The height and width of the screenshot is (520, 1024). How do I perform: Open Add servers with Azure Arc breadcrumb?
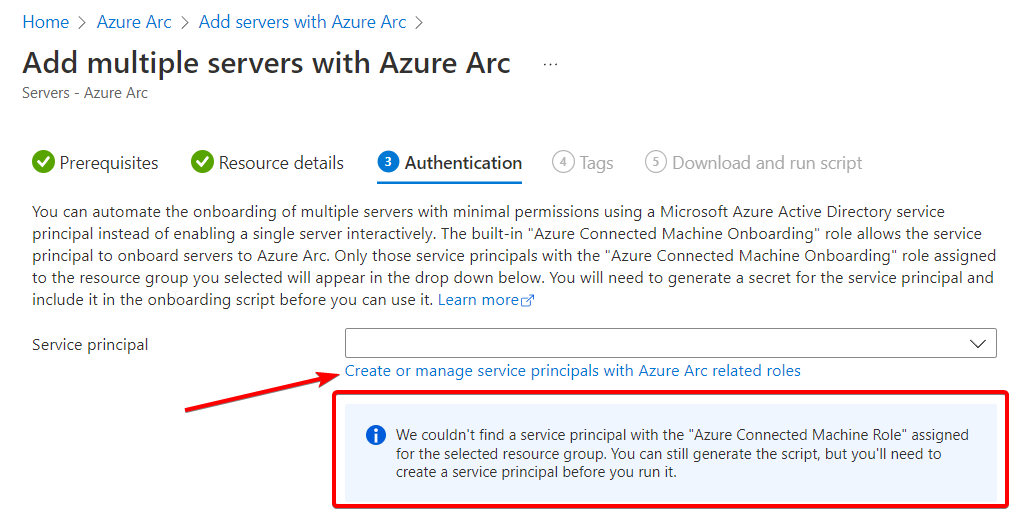pyautogui.click(x=302, y=22)
